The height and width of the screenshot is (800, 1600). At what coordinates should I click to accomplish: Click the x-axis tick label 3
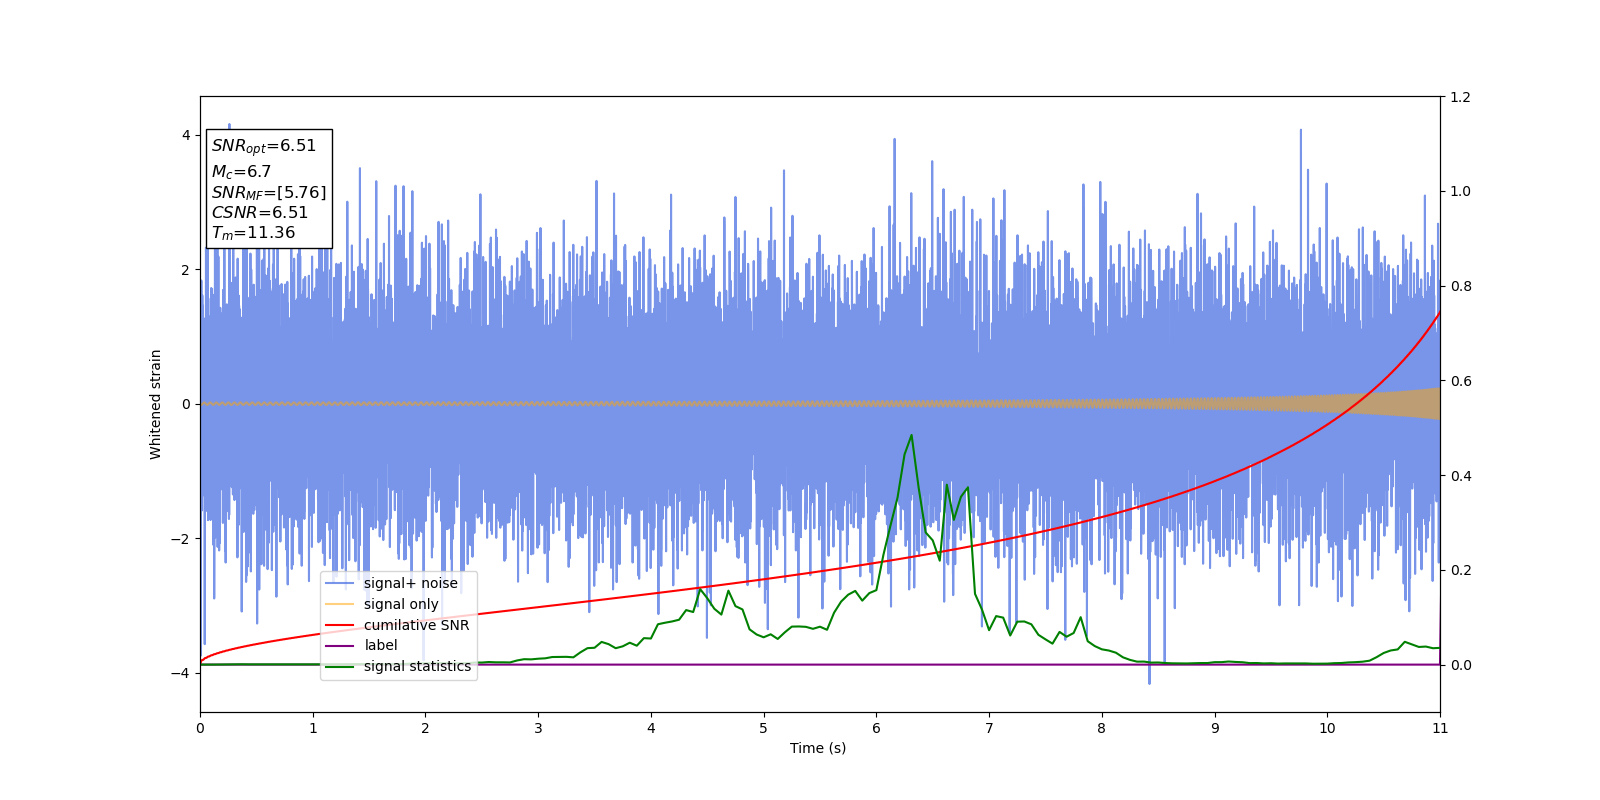[x=538, y=728]
